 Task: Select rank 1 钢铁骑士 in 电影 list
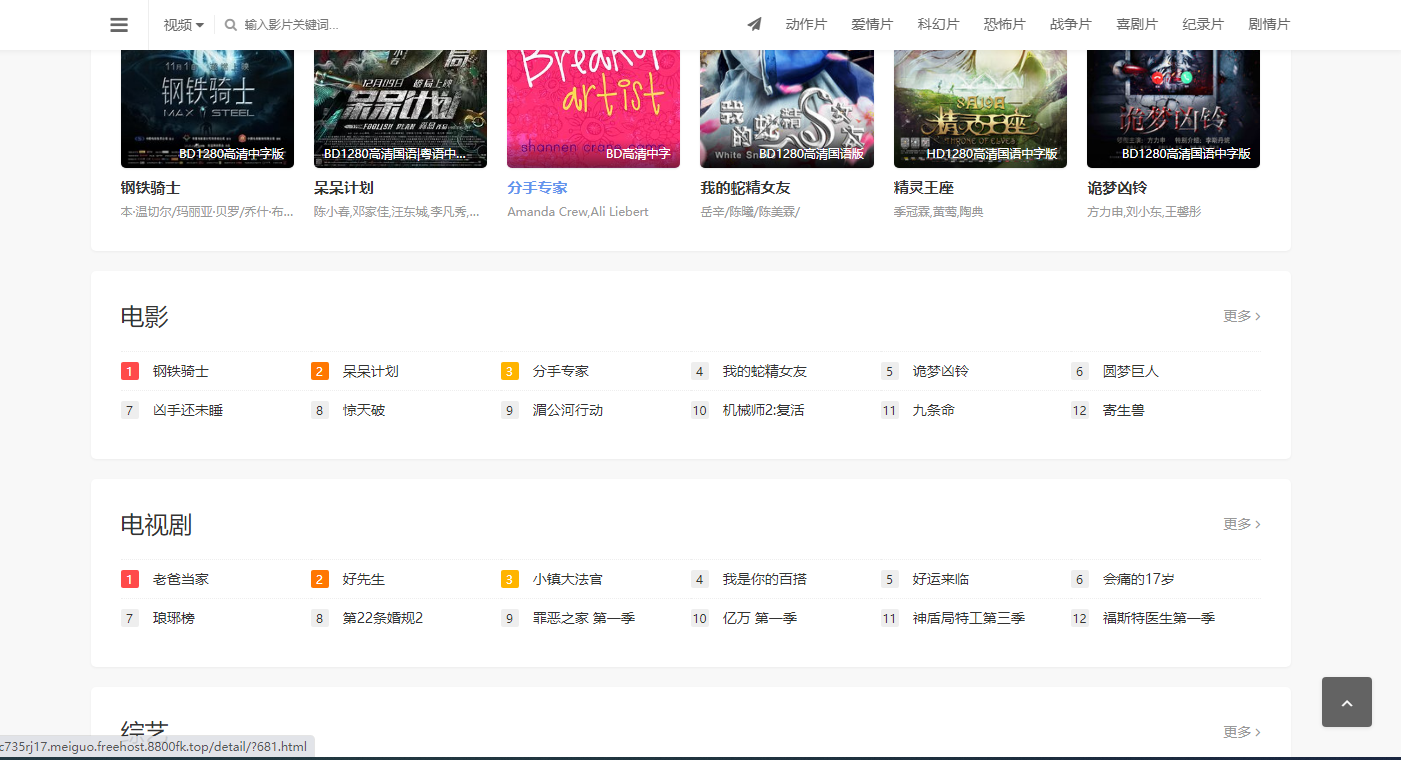tap(181, 371)
